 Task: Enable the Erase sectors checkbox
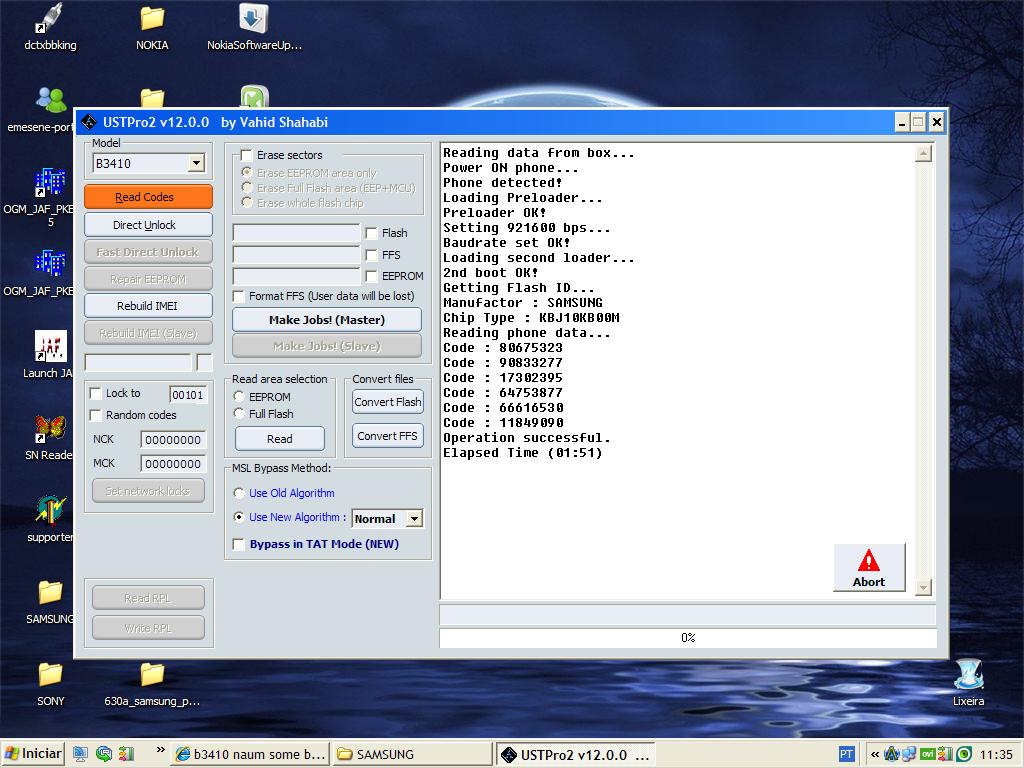tap(247, 155)
